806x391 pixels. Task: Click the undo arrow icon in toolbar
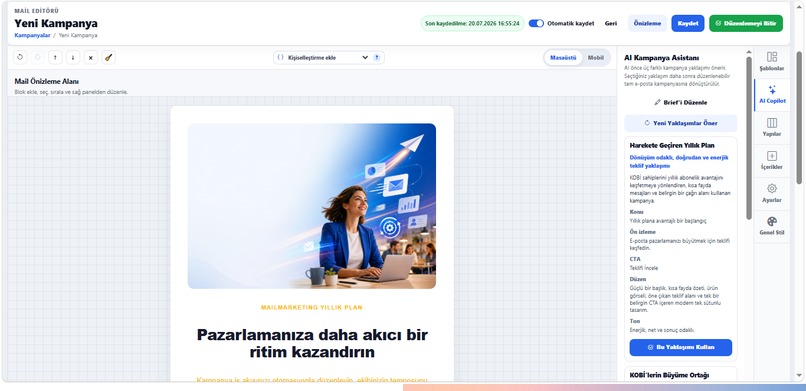coord(20,58)
